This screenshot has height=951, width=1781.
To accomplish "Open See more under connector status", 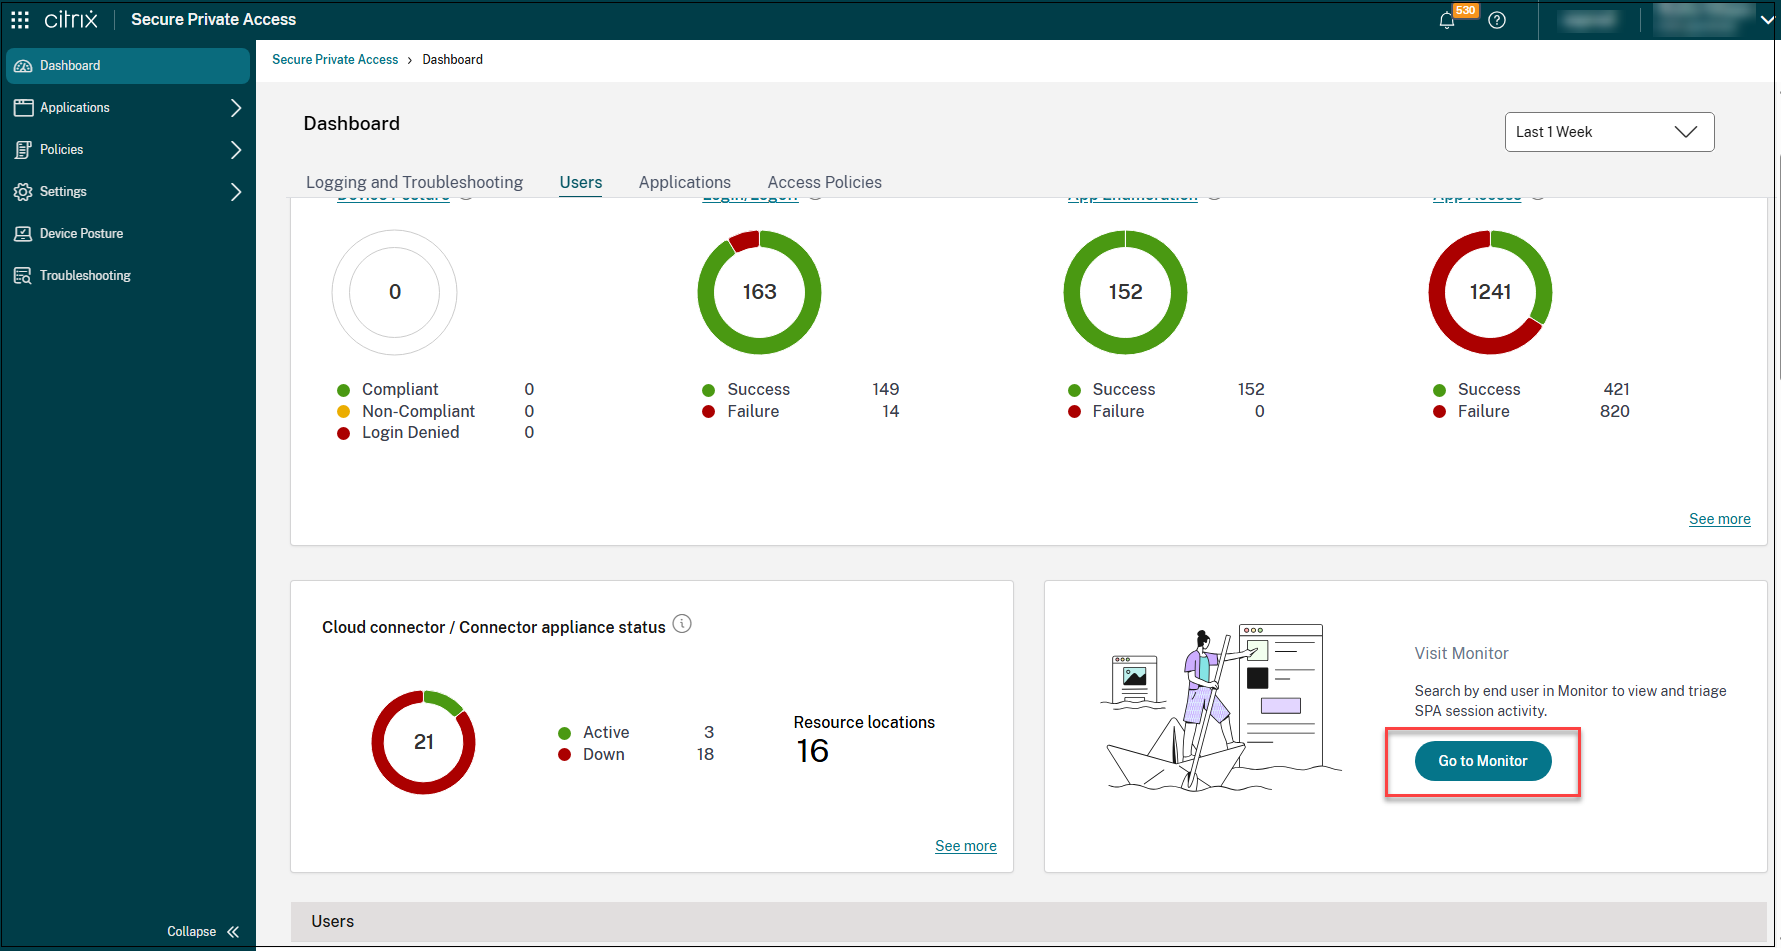I will point(965,845).
